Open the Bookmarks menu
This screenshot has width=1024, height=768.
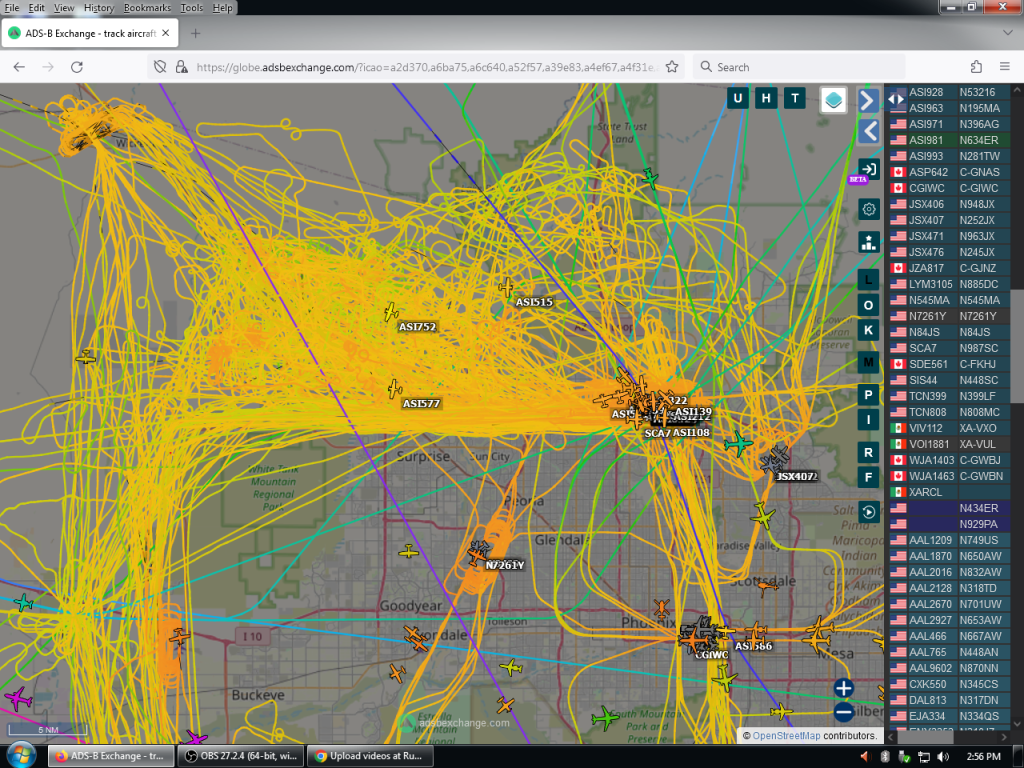pos(147,8)
